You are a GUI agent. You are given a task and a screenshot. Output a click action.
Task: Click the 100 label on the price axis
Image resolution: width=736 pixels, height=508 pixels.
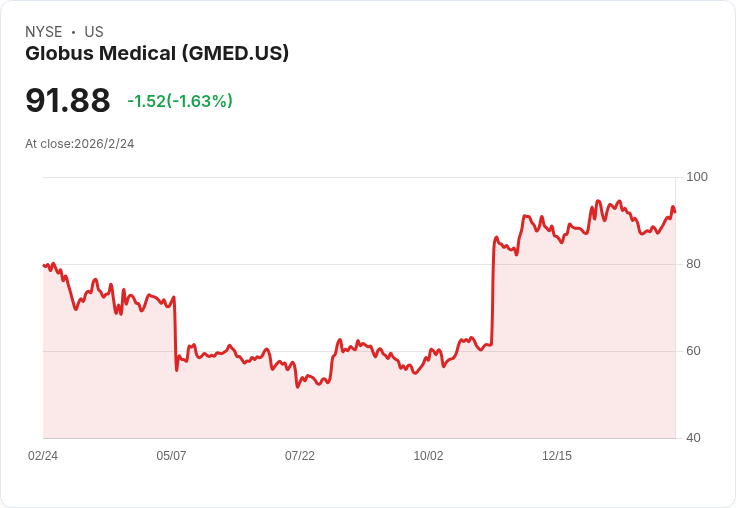pyautogui.click(x=697, y=177)
